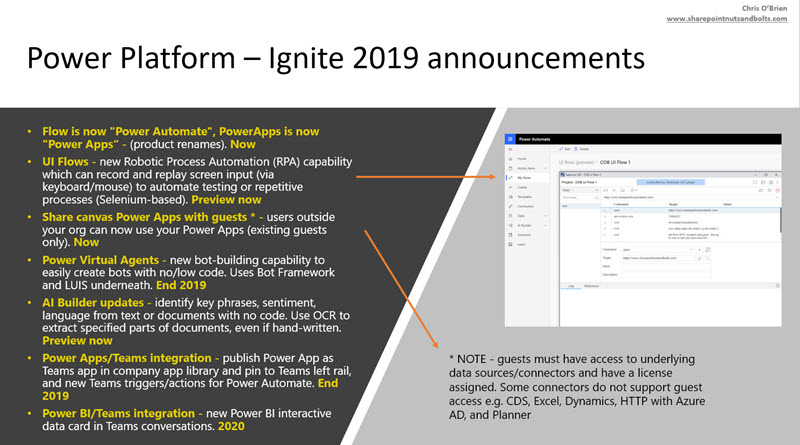Click the 'UI Flows' bullet heading
800x445 pixels.
click(65, 162)
